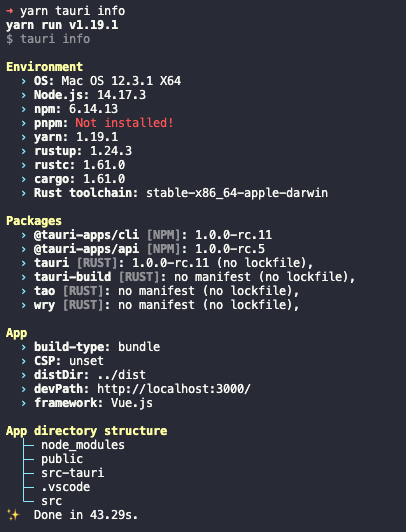This screenshot has width=406, height=532.
Task: Click the chevron before devPath line
Action: [x=23, y=389]
